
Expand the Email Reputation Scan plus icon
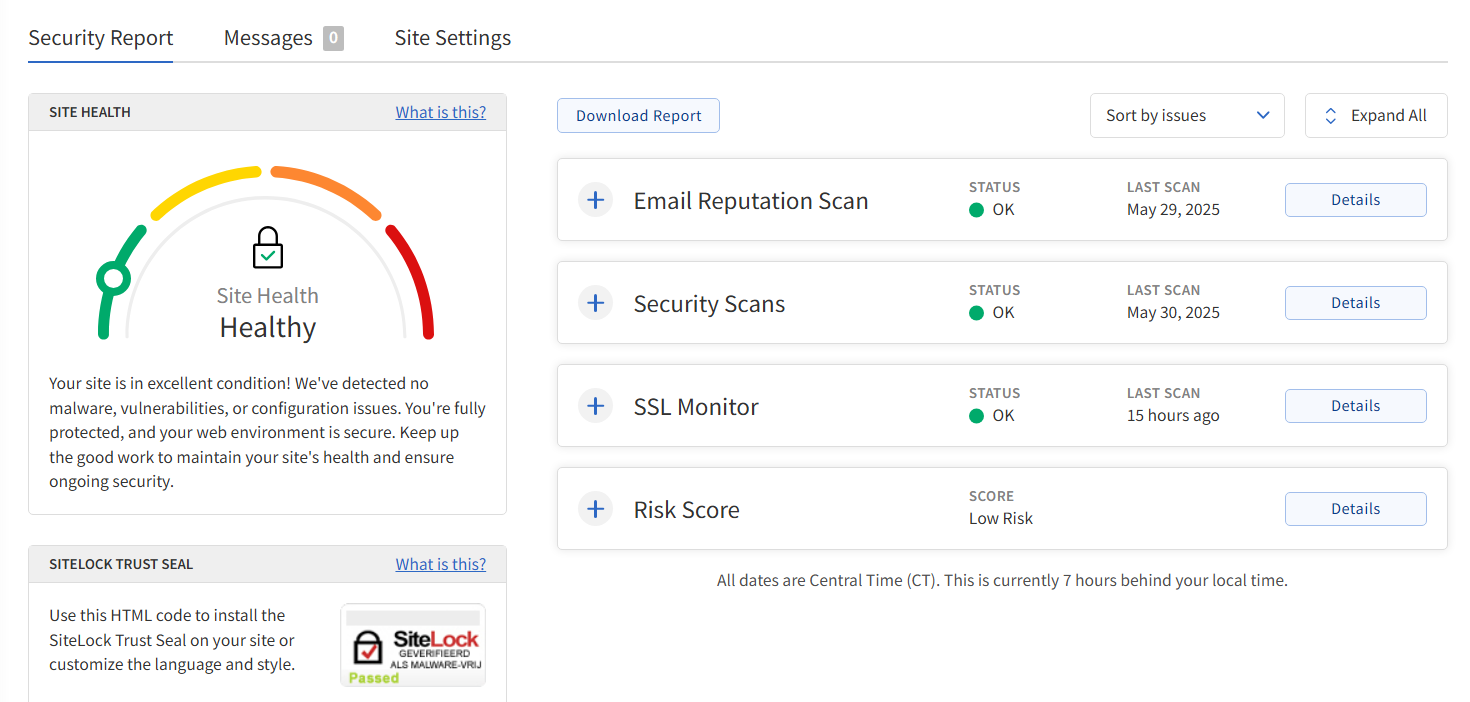click(x=595, y=200)
